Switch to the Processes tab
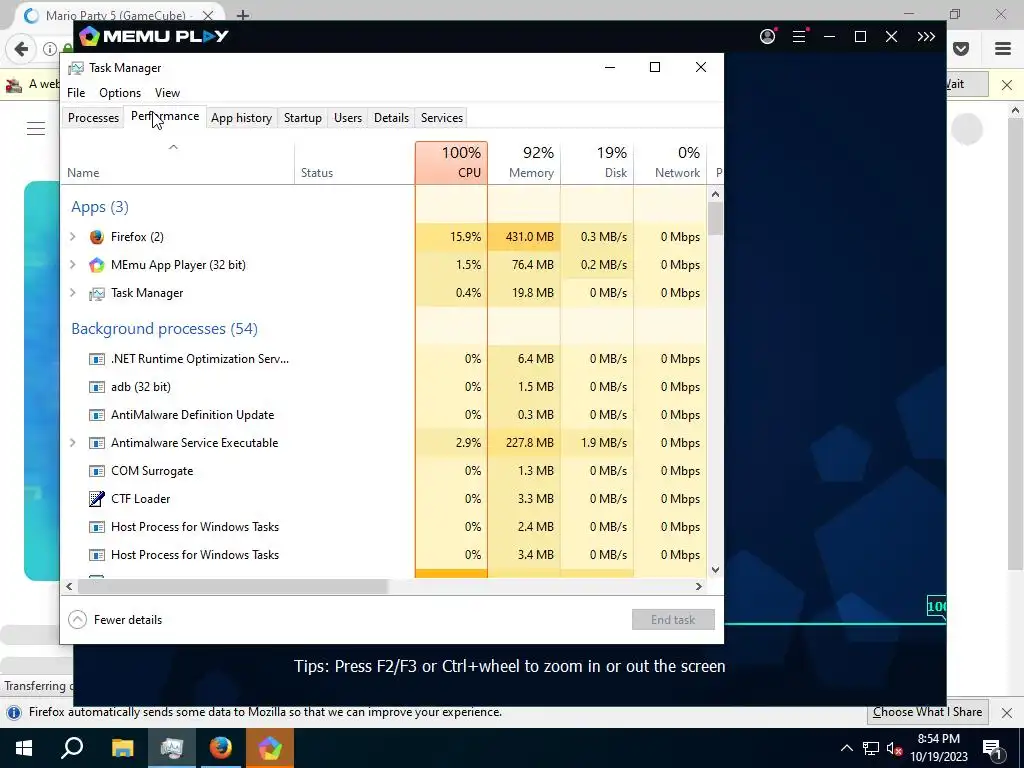1024x768 pixels. 93,118
